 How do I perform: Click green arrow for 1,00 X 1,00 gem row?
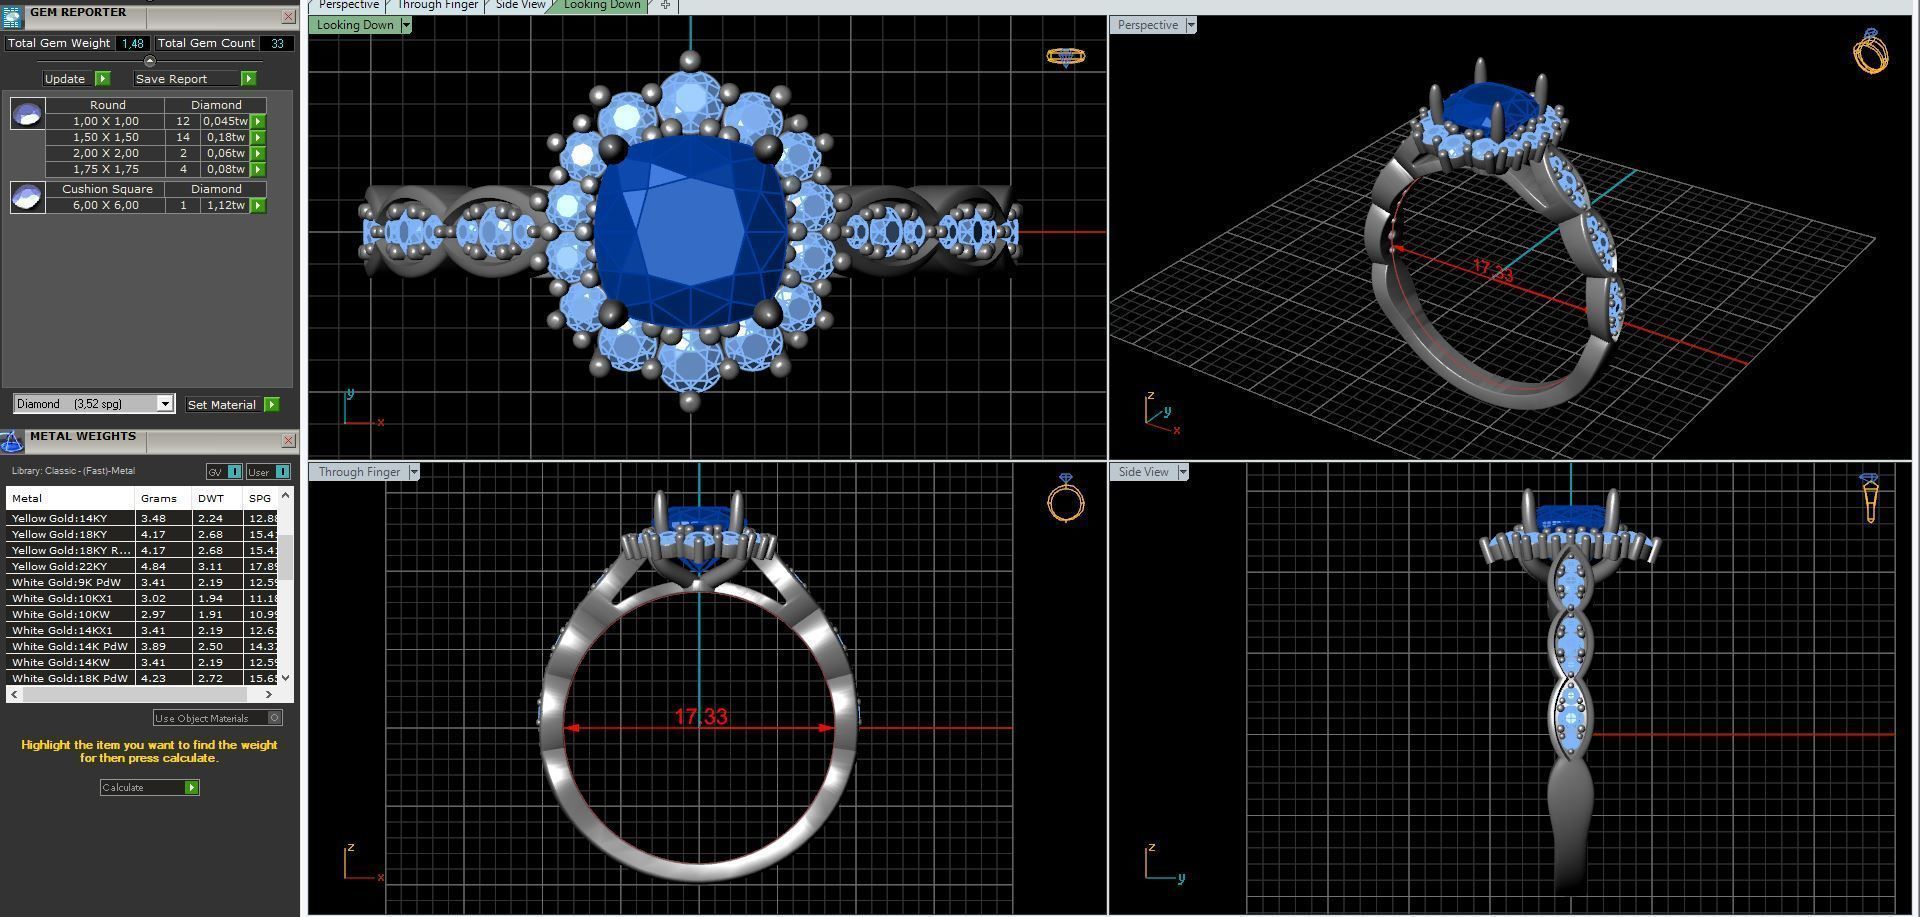point(258,121)
